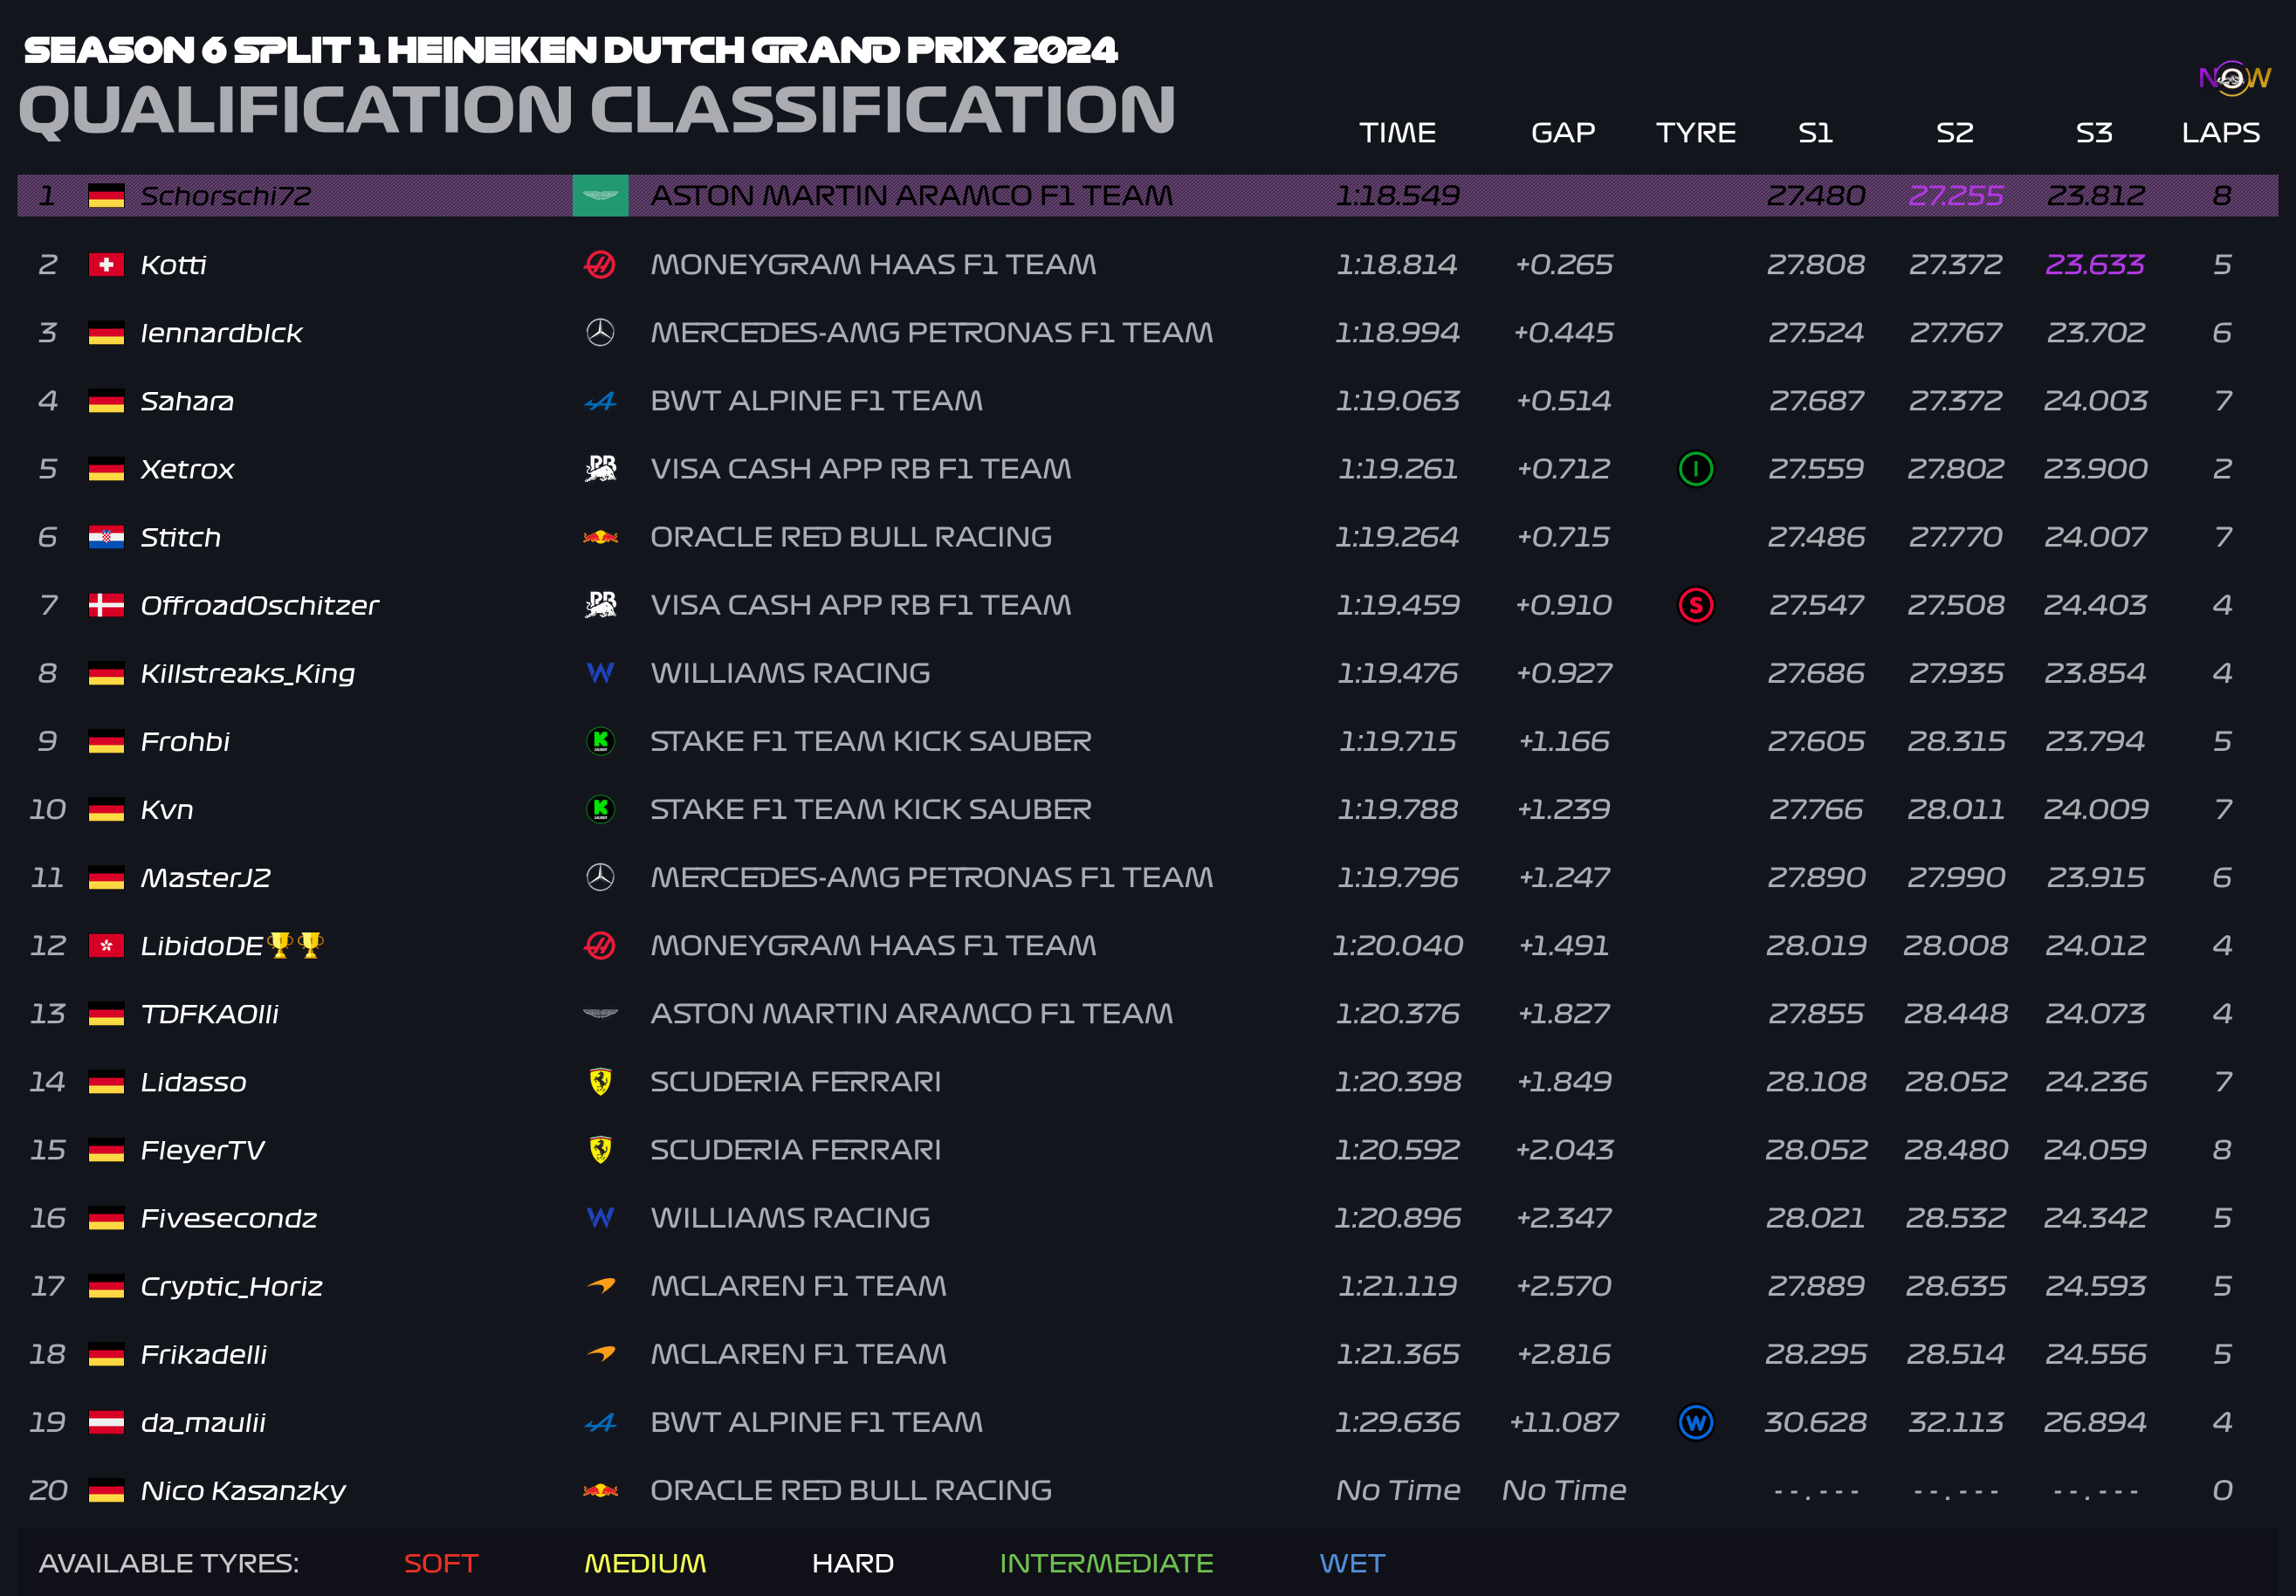Click gap value +11.087
The width and height of the screenshot is (2296, 1596).
click(1563, 1422)
